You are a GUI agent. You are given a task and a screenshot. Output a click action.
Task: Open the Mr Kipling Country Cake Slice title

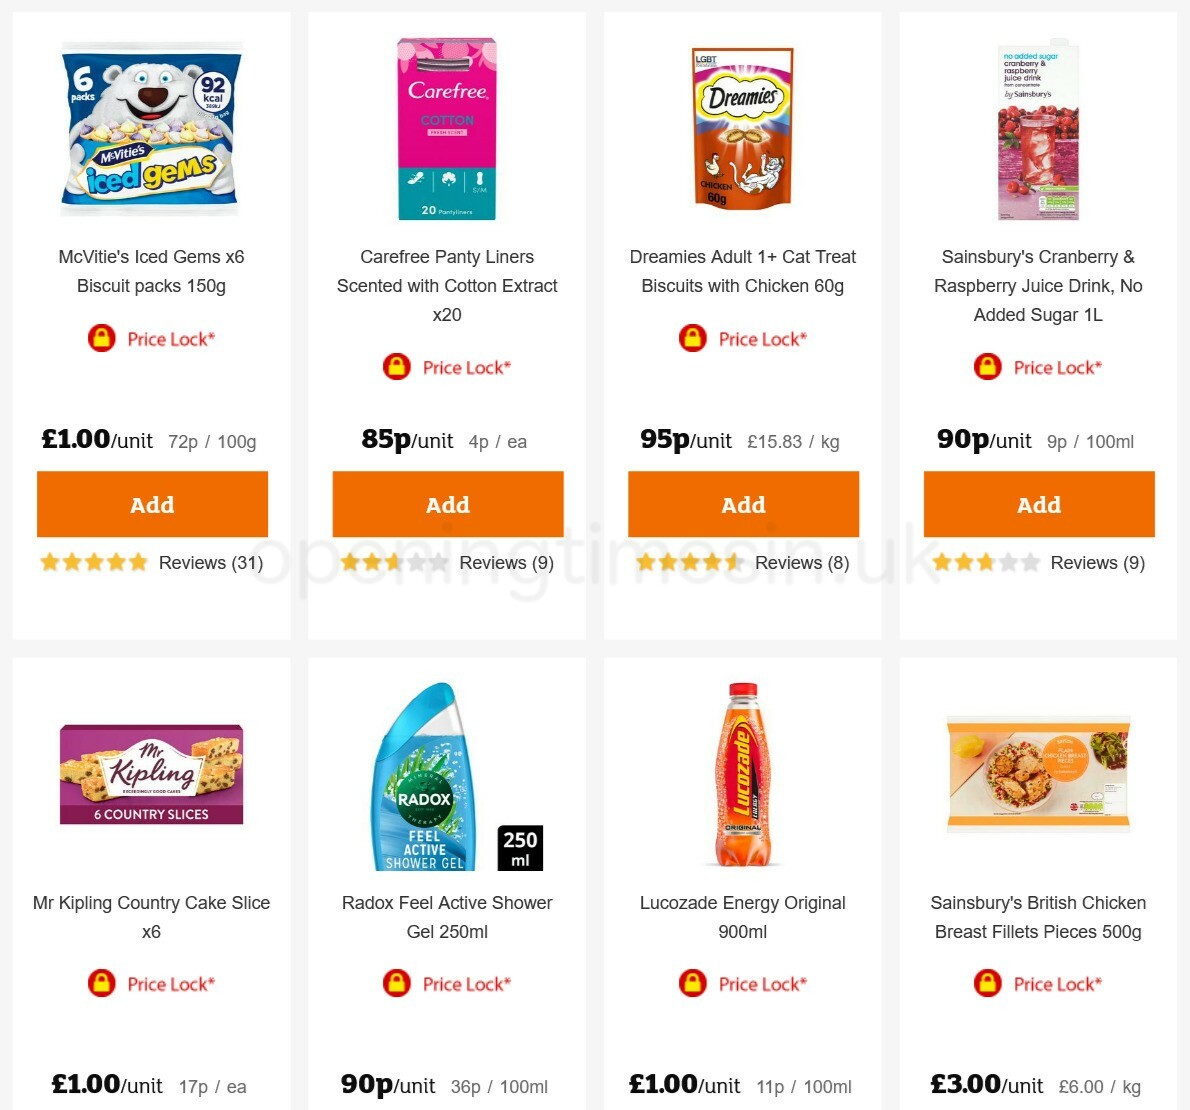[151, 917]
